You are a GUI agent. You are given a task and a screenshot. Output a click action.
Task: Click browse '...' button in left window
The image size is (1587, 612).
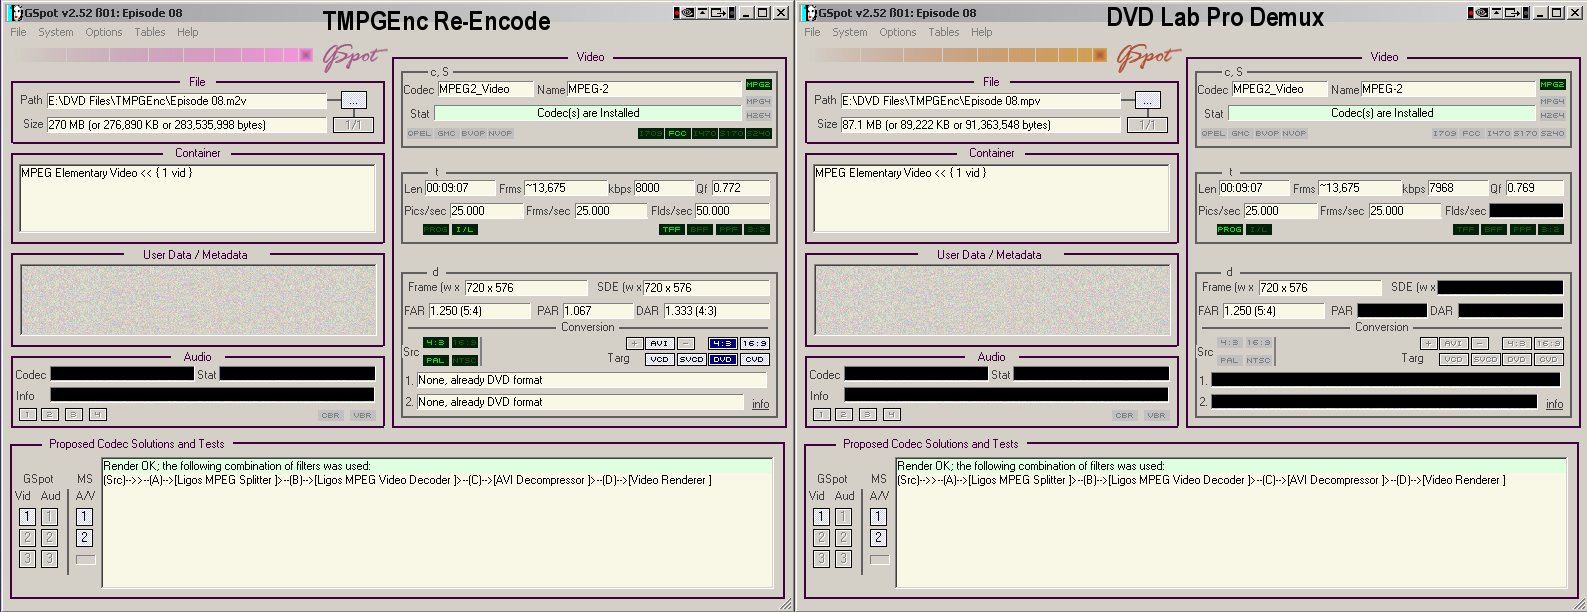(x=354, y=100)
